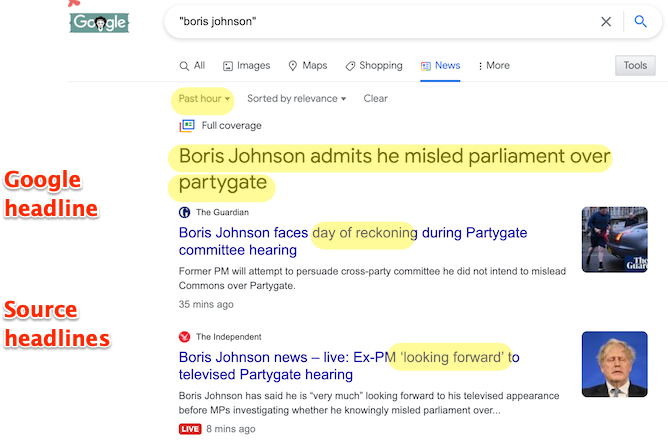Click the blue magnifier search button

641,22
